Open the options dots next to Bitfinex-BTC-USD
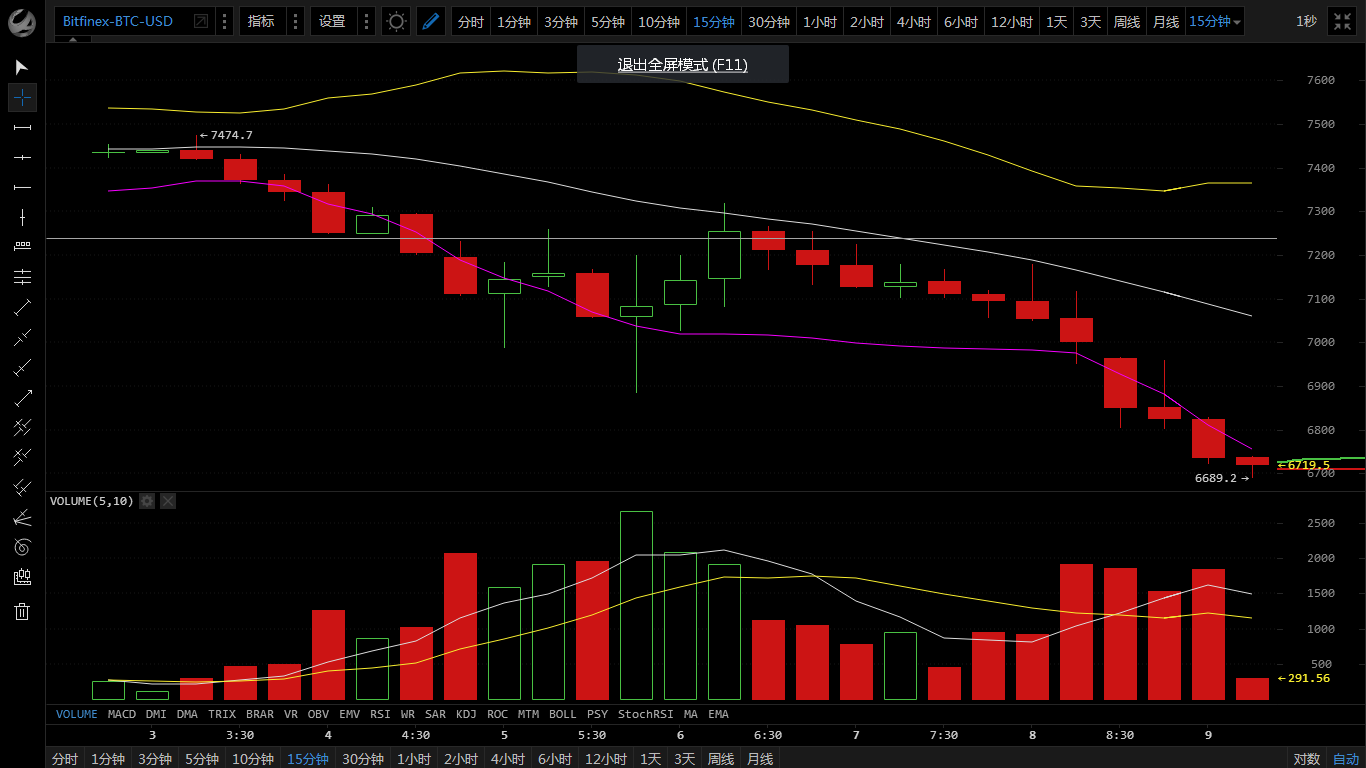This screenshot has height=768, width=1366. point(224,21)
